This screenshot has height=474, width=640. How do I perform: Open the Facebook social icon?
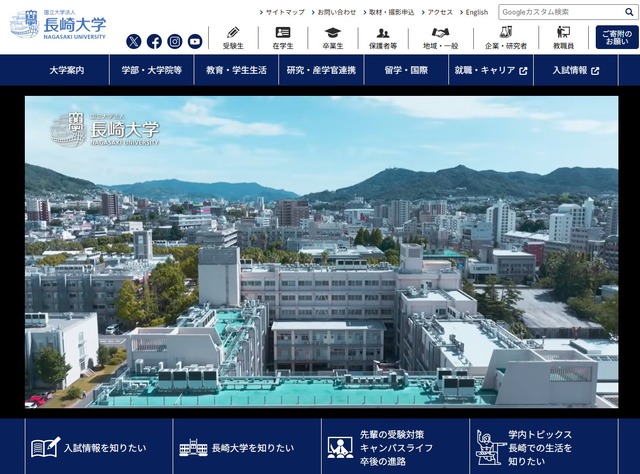click(x=154, y=41)
